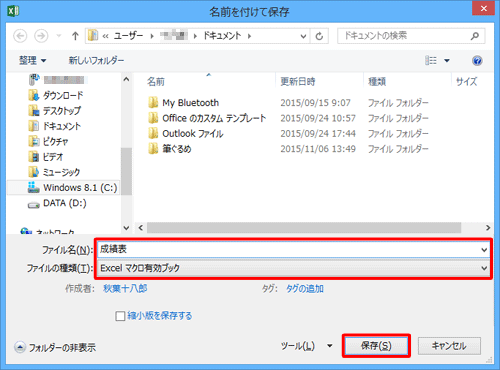This screenshot has width=500, height=370.
Task: Click the Excel icon in title bar
Action: (13, 11)
